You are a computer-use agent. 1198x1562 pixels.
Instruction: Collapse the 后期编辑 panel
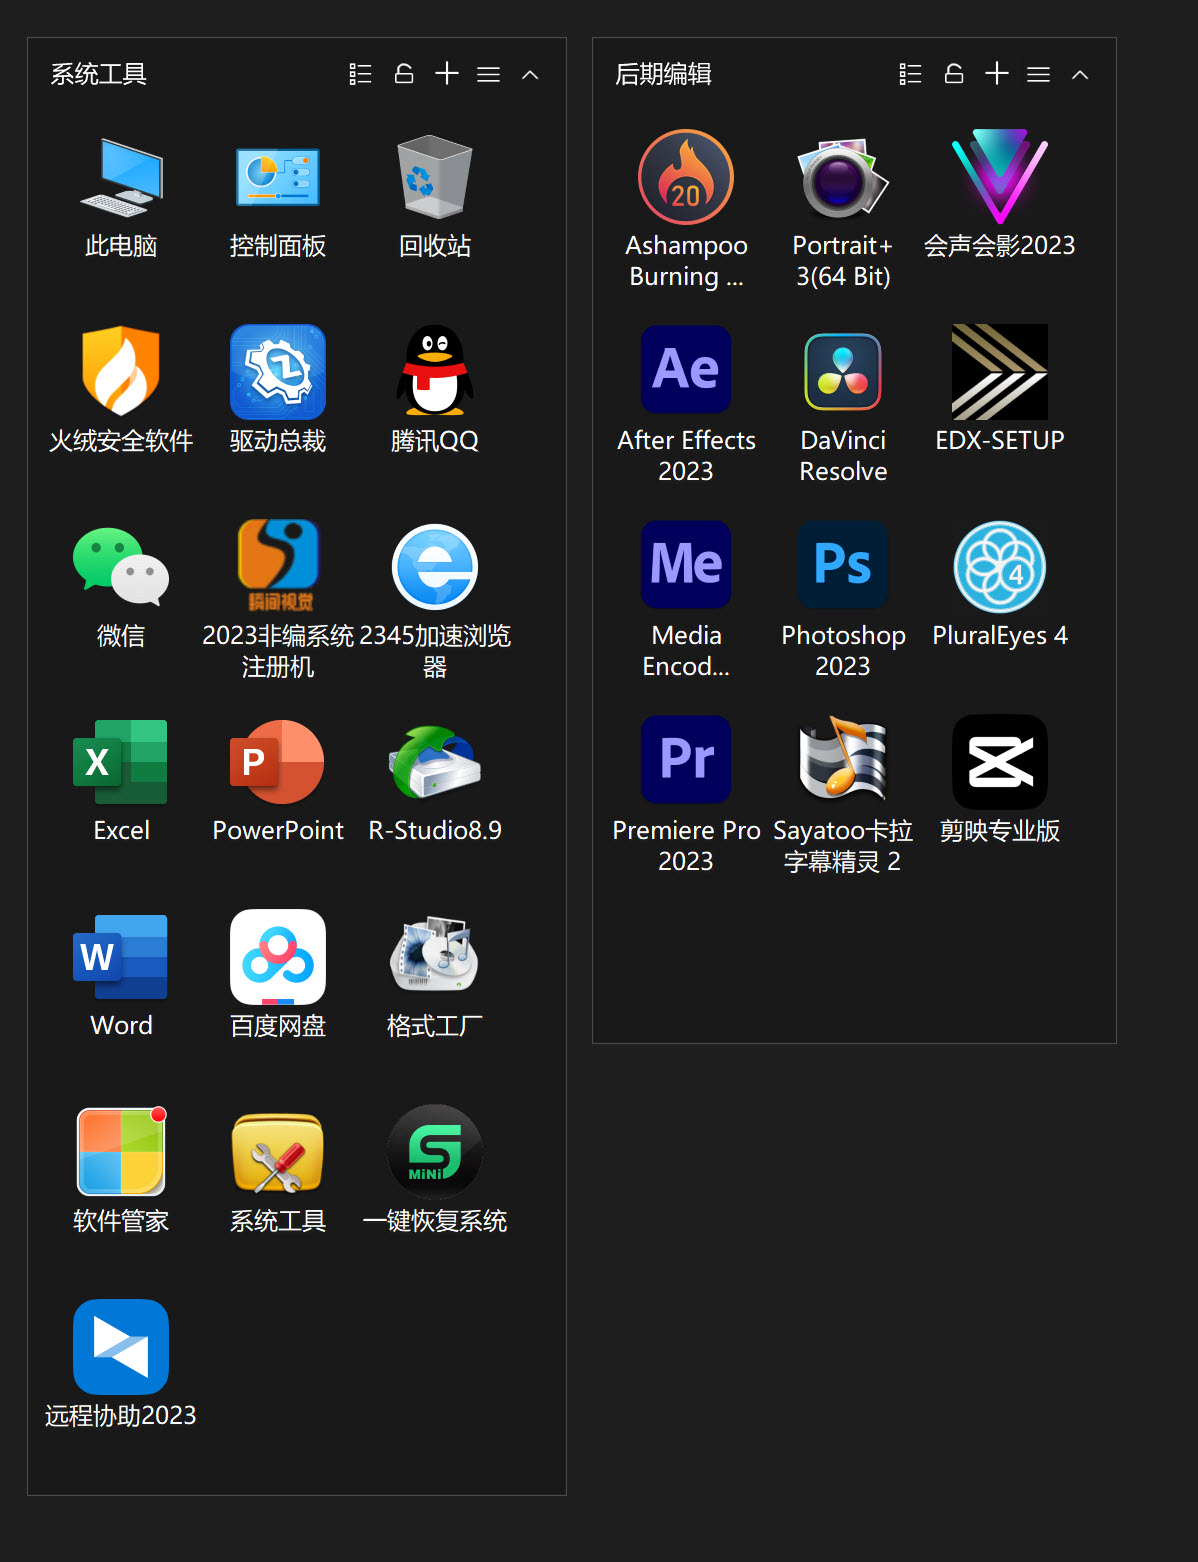1080,75
